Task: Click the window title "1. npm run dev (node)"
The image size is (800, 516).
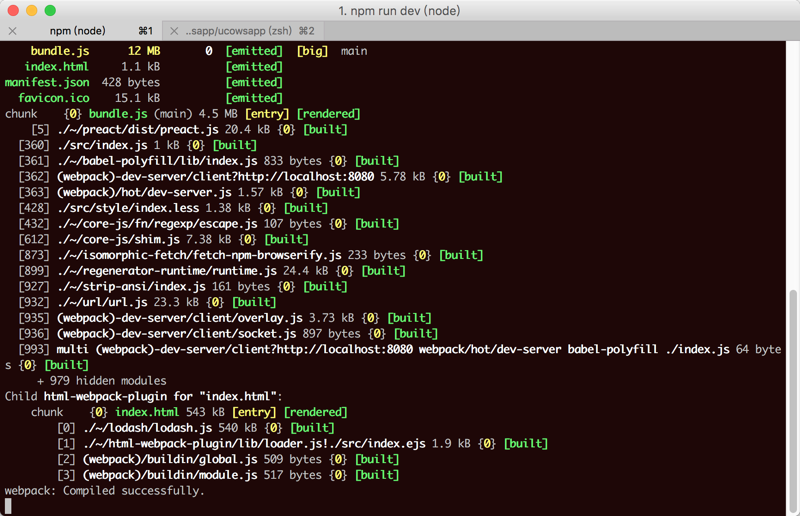Action: 400,10
